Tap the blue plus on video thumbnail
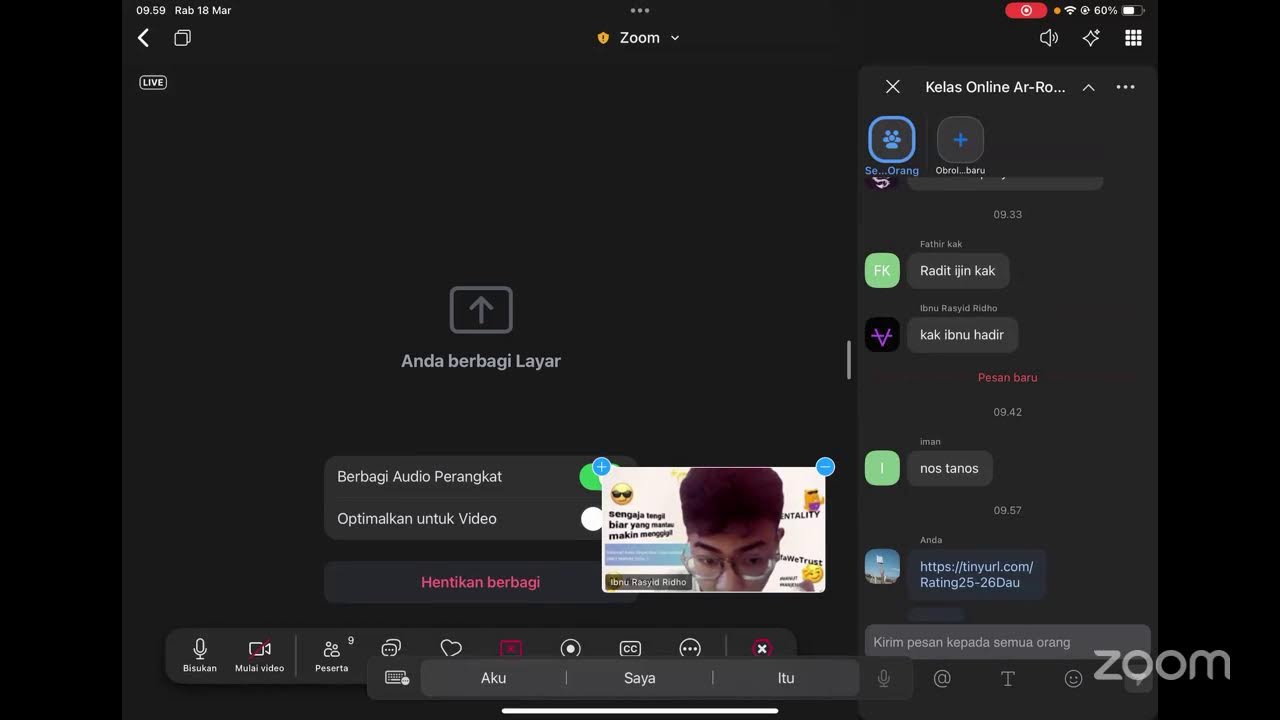 [x=601, y=467]
